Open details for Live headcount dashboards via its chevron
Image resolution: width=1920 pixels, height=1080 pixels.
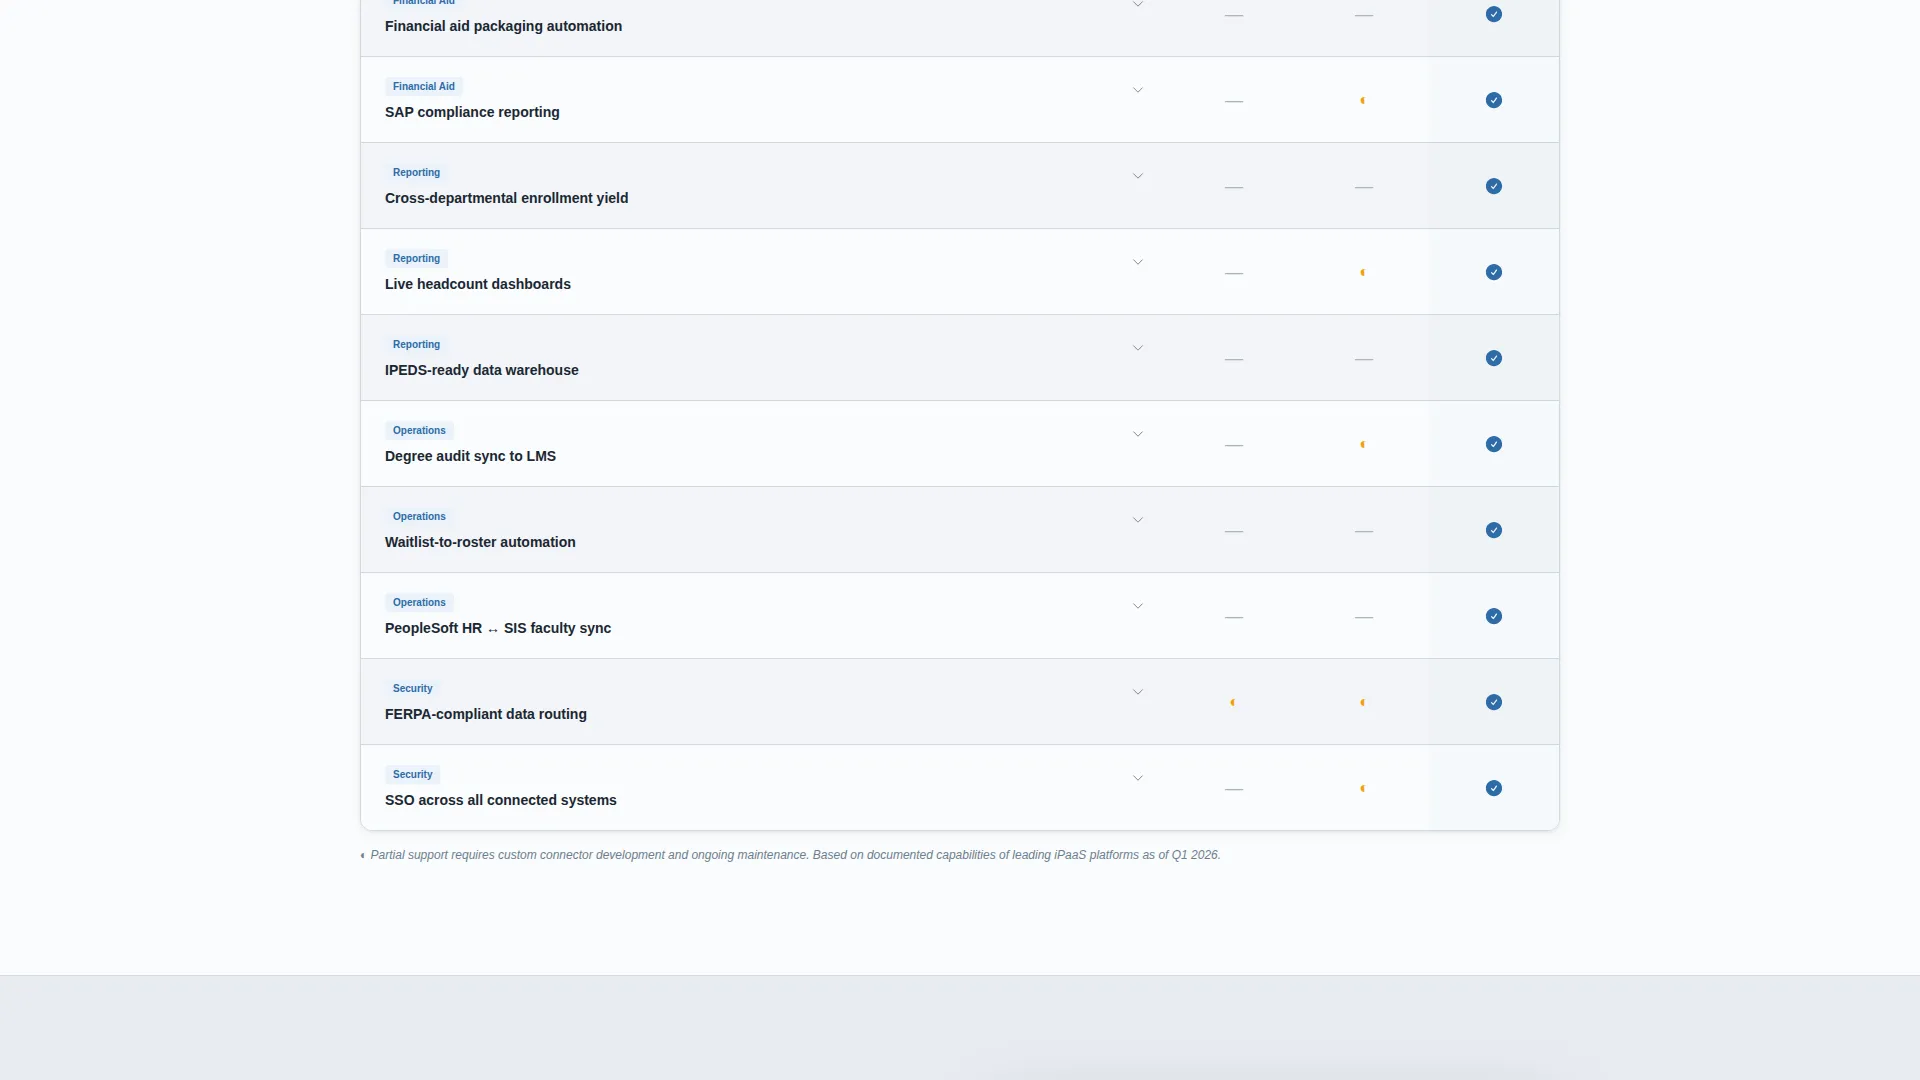(1138, 263)
